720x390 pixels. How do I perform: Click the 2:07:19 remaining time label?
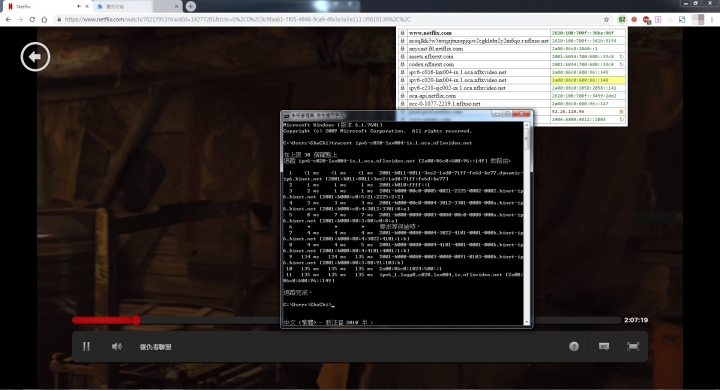[x=636, y=320]
